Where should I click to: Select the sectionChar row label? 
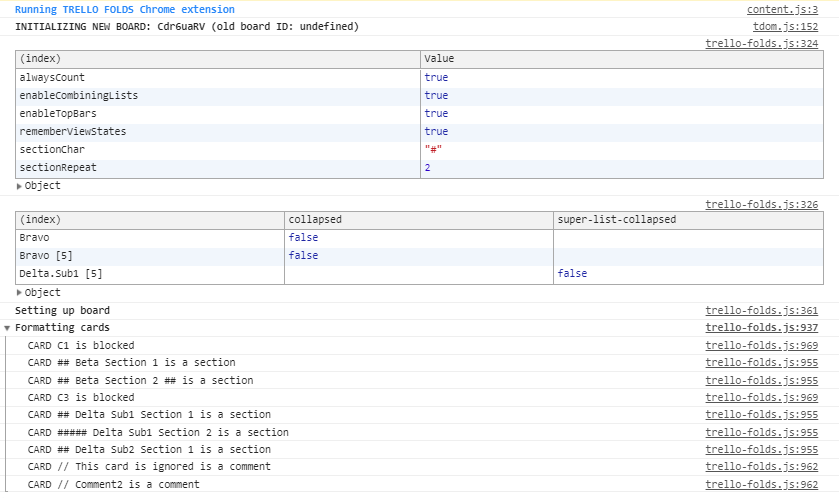52,149
